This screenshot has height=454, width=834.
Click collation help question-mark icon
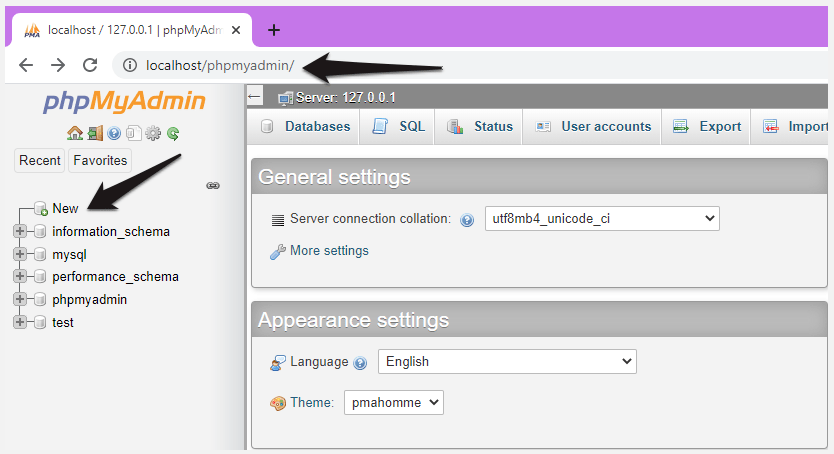click(x=467, y=220)
